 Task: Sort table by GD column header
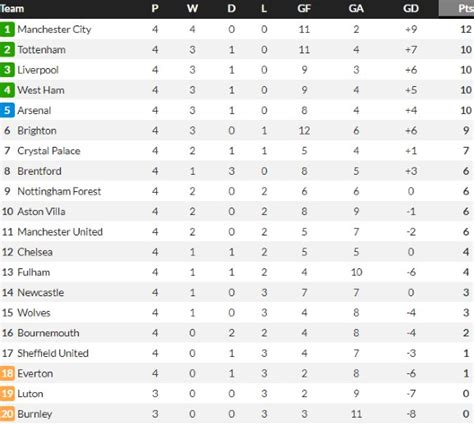[x=411, y=8]
